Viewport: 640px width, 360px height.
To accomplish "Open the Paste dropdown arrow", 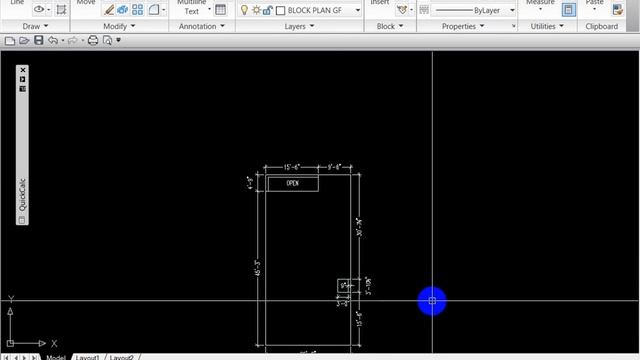I will point(594,9).
